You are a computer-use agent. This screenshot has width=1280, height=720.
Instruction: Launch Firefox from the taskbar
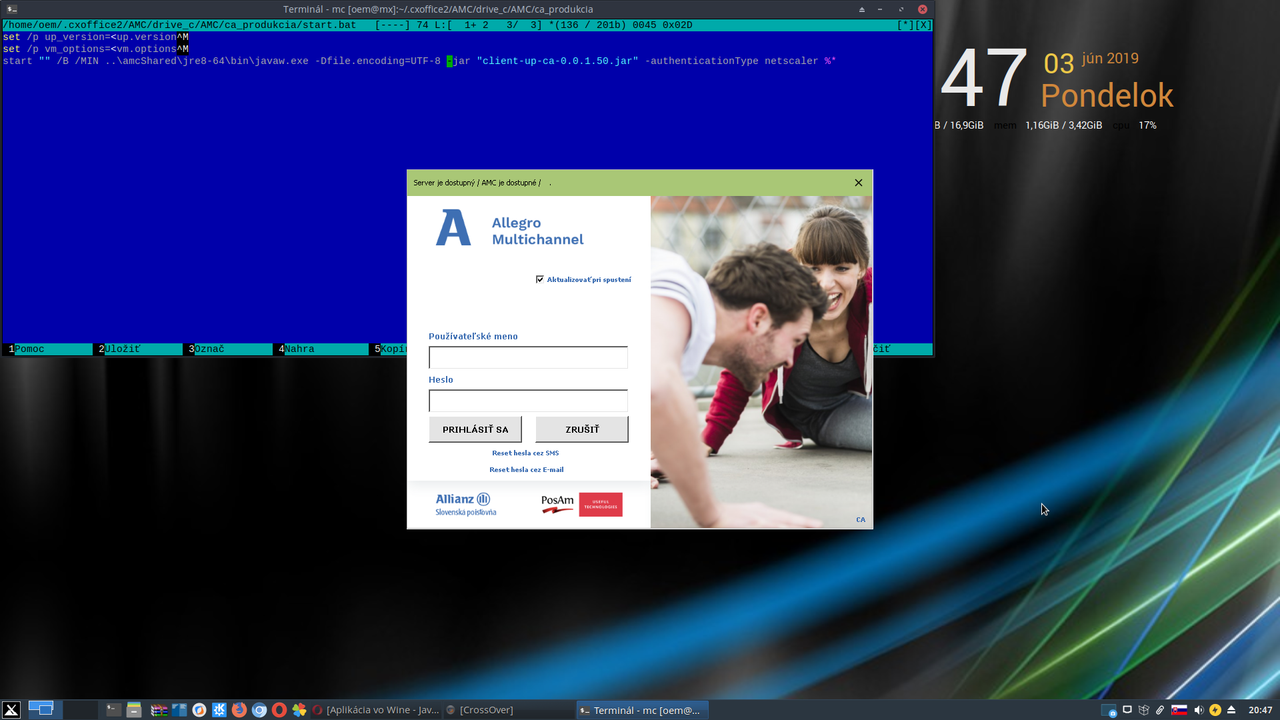(239, 710)
